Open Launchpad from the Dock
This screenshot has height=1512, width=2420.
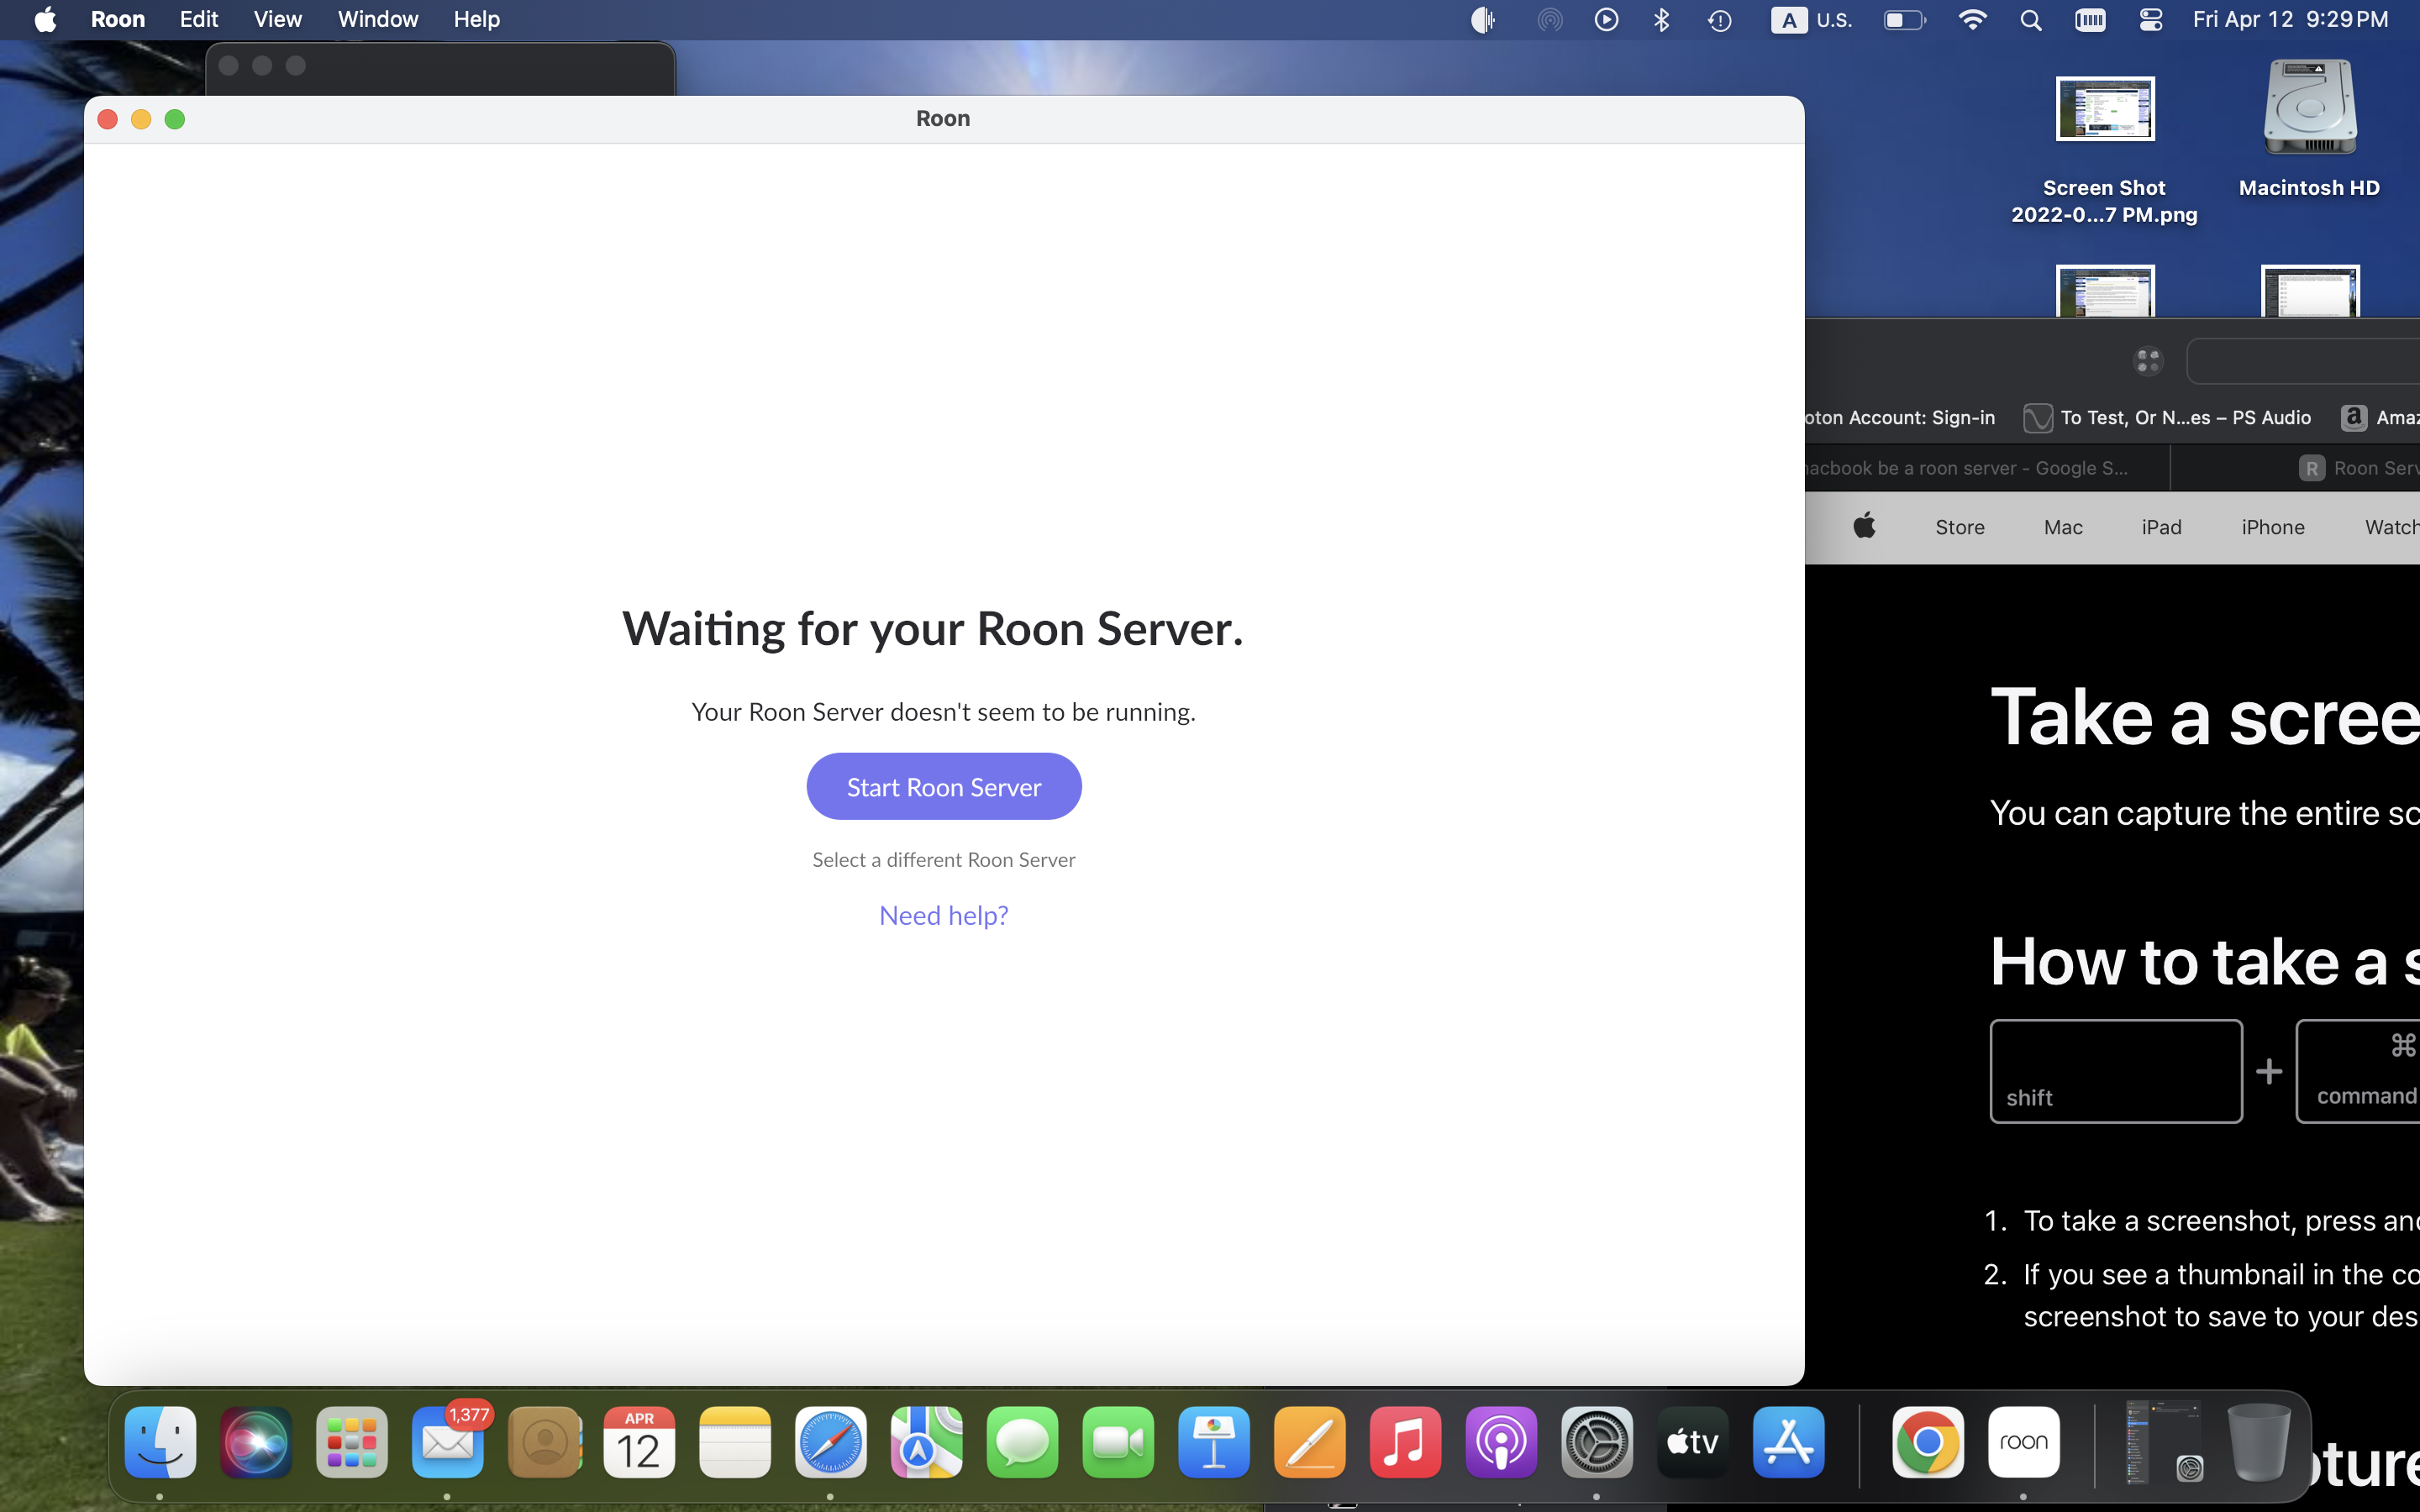click(352, 1442)
